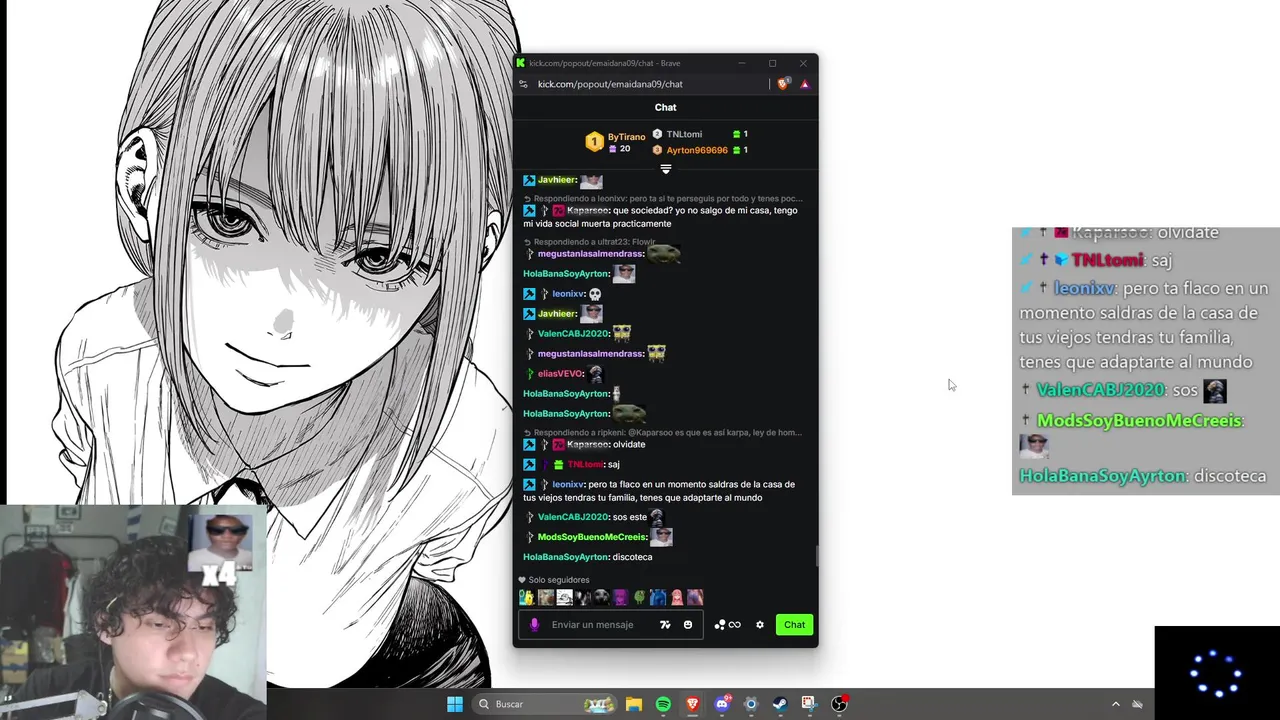
Task: Click the Kaparsoo red badge on olvidate message
Action: (x=558, y=444)
